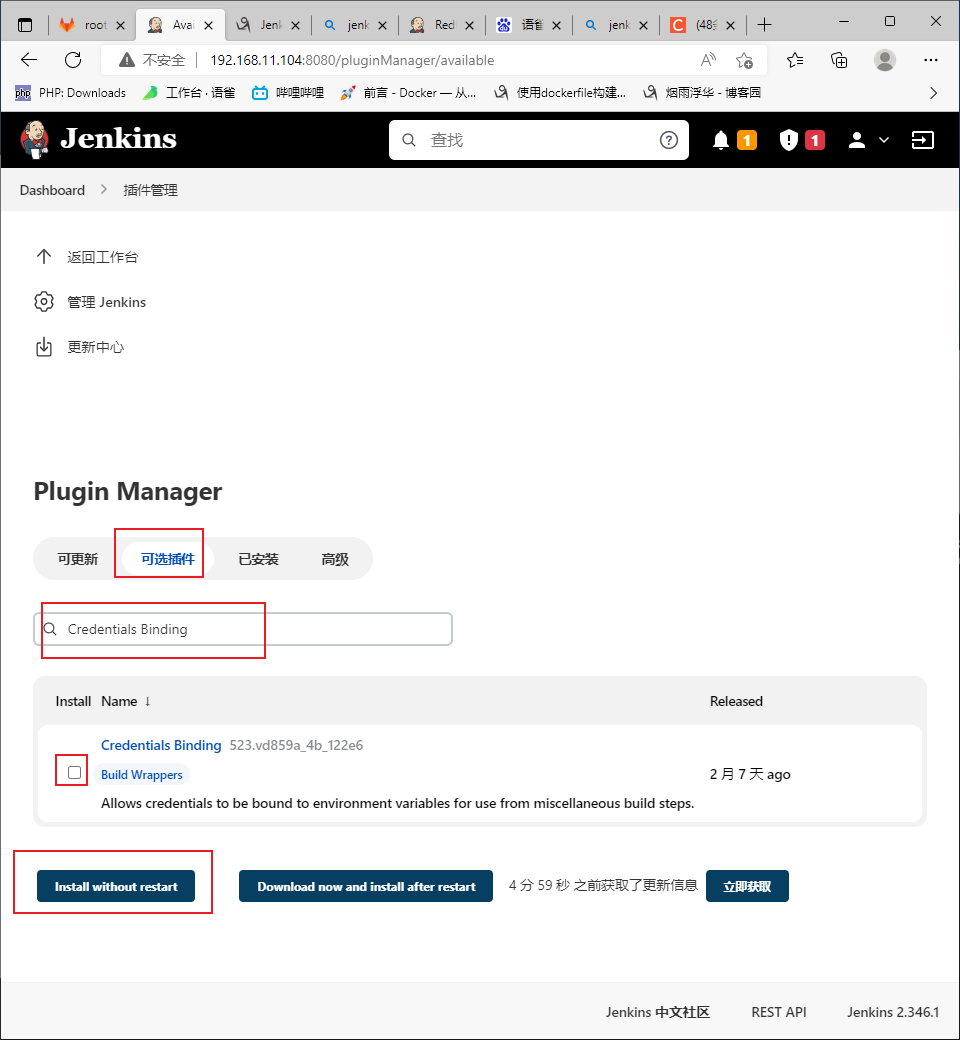
Task: Open the Credentials Binding plugin link
Action: 161,746
